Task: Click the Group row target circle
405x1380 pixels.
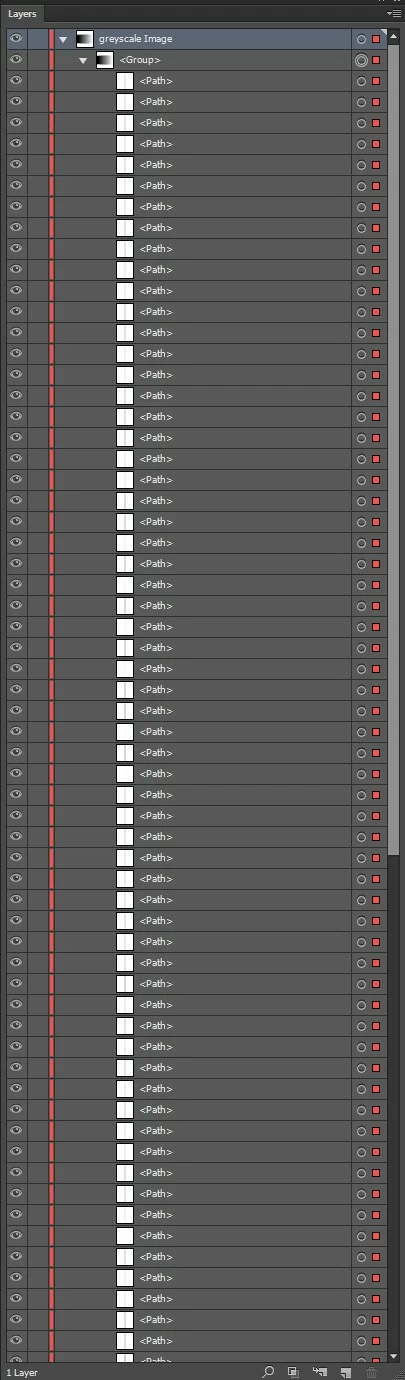Action: pos(361,60)
